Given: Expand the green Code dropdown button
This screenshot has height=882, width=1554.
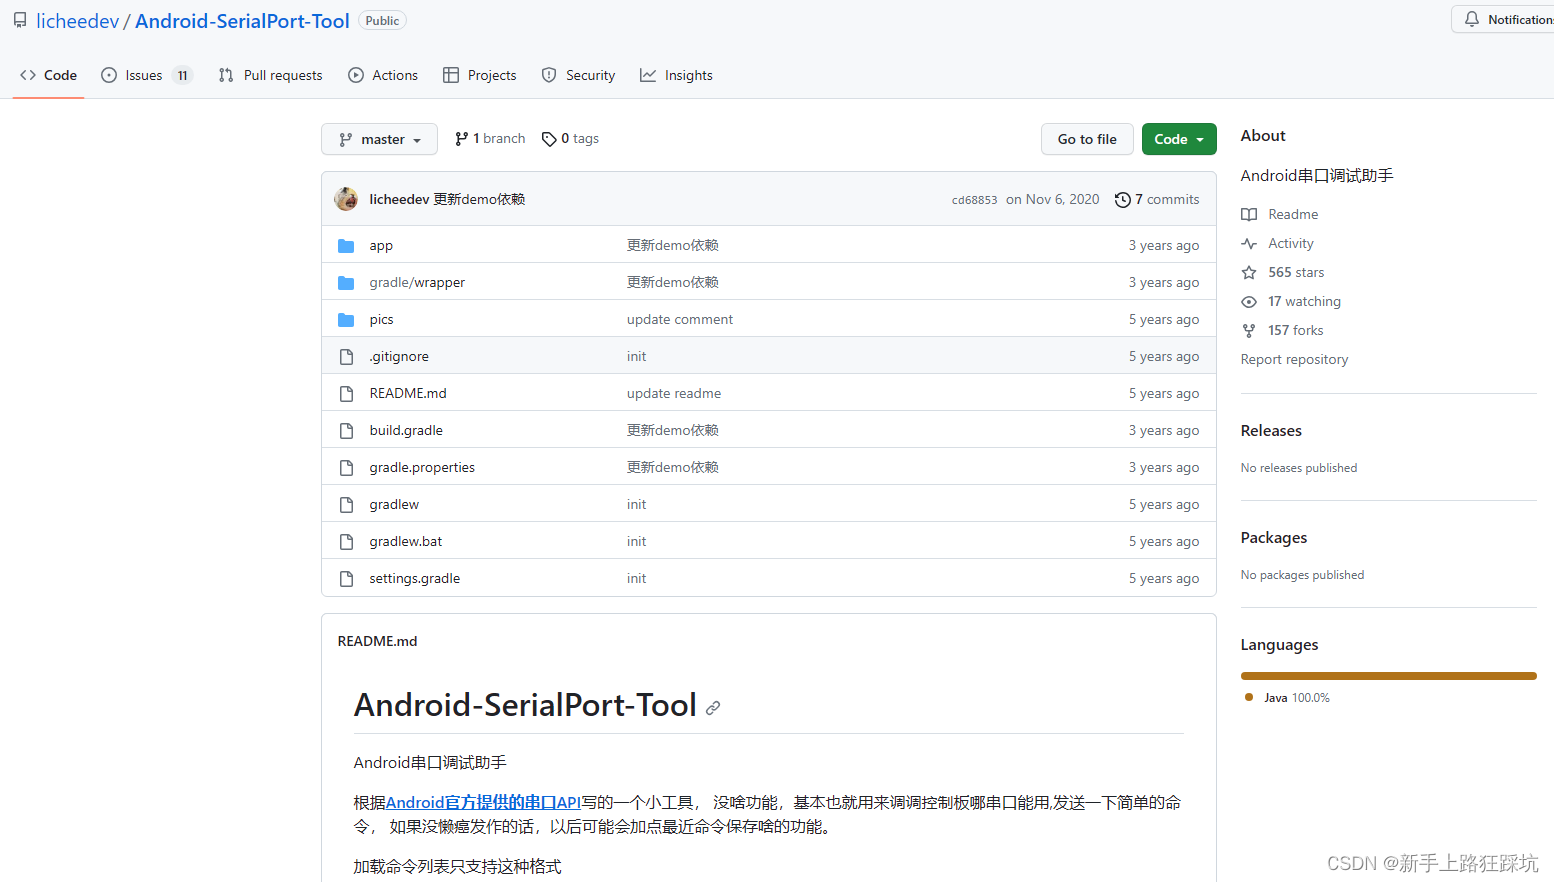Looking at the screenshot, I should coord(1179,139).
